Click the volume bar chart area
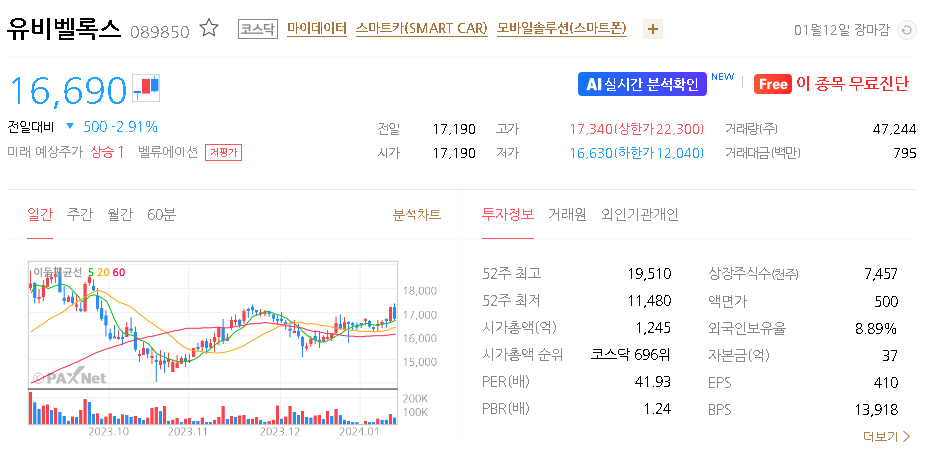936x460 pixels. click(x=213, y=407)
